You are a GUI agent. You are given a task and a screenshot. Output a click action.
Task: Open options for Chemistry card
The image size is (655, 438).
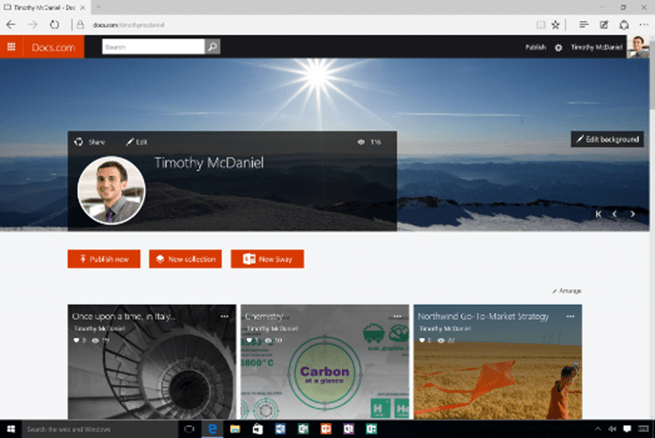click(x=397, y=316)
